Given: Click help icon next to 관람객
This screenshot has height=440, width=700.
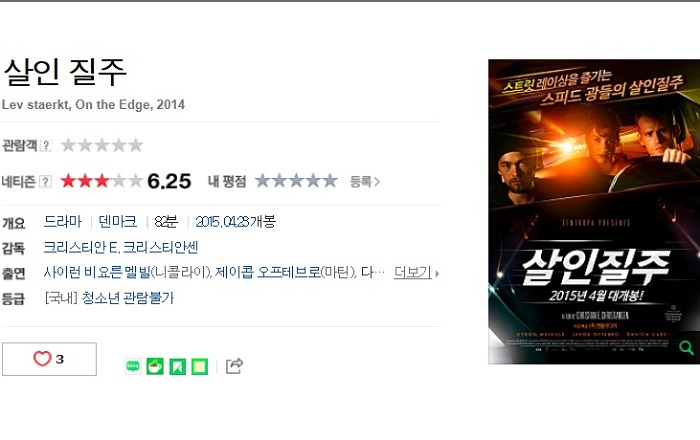Looking at the screenshot, I should 46,145.
